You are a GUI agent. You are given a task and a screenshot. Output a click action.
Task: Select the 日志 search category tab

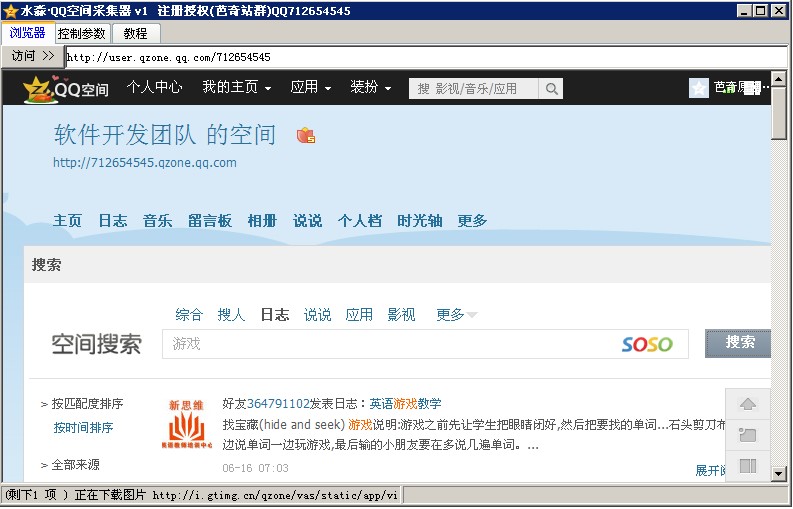(275, 315)
